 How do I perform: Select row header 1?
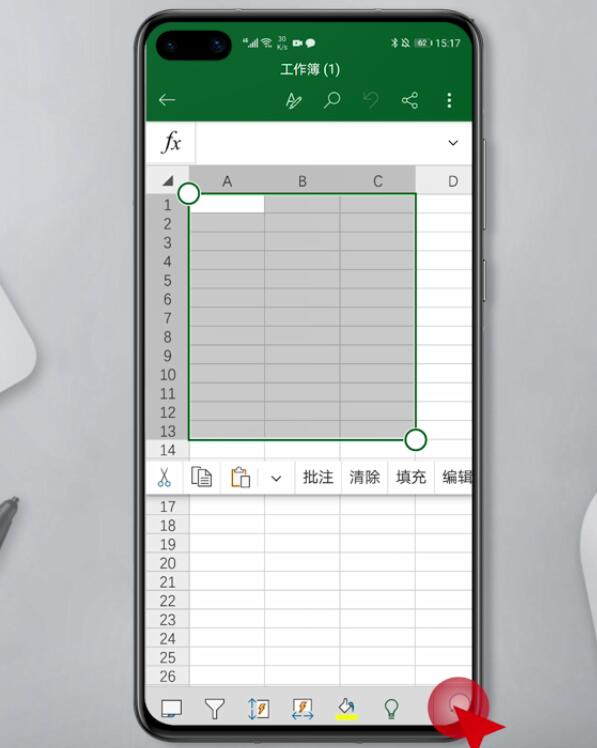click(168, 205)
